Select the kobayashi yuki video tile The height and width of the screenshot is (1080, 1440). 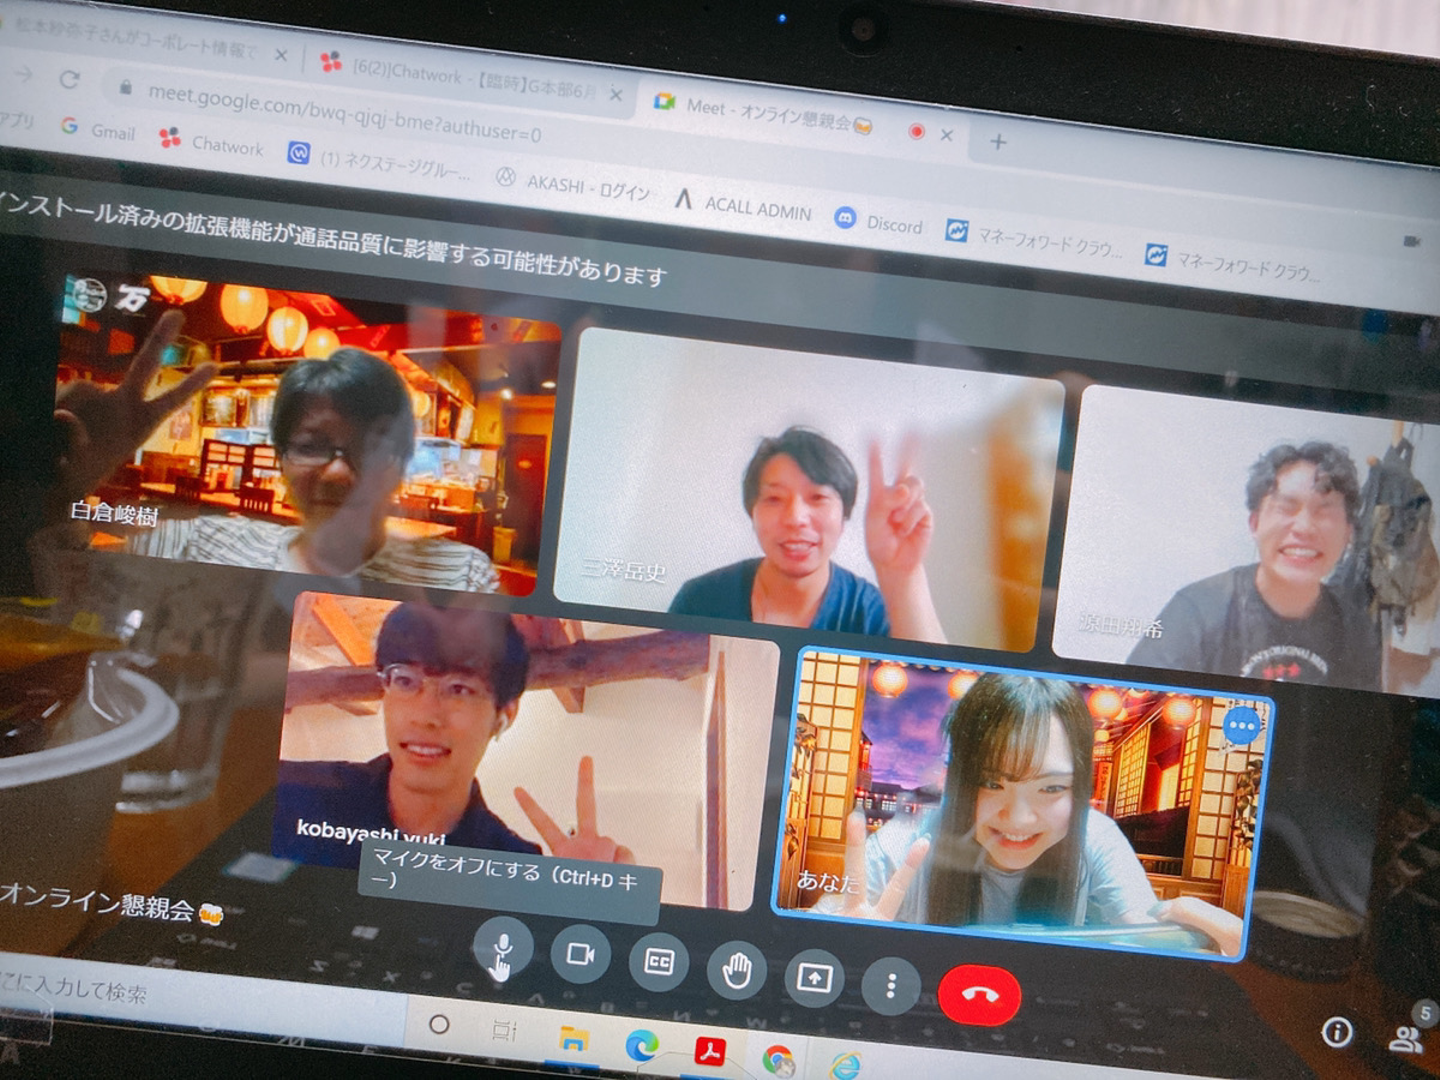[x=528, y=752]
